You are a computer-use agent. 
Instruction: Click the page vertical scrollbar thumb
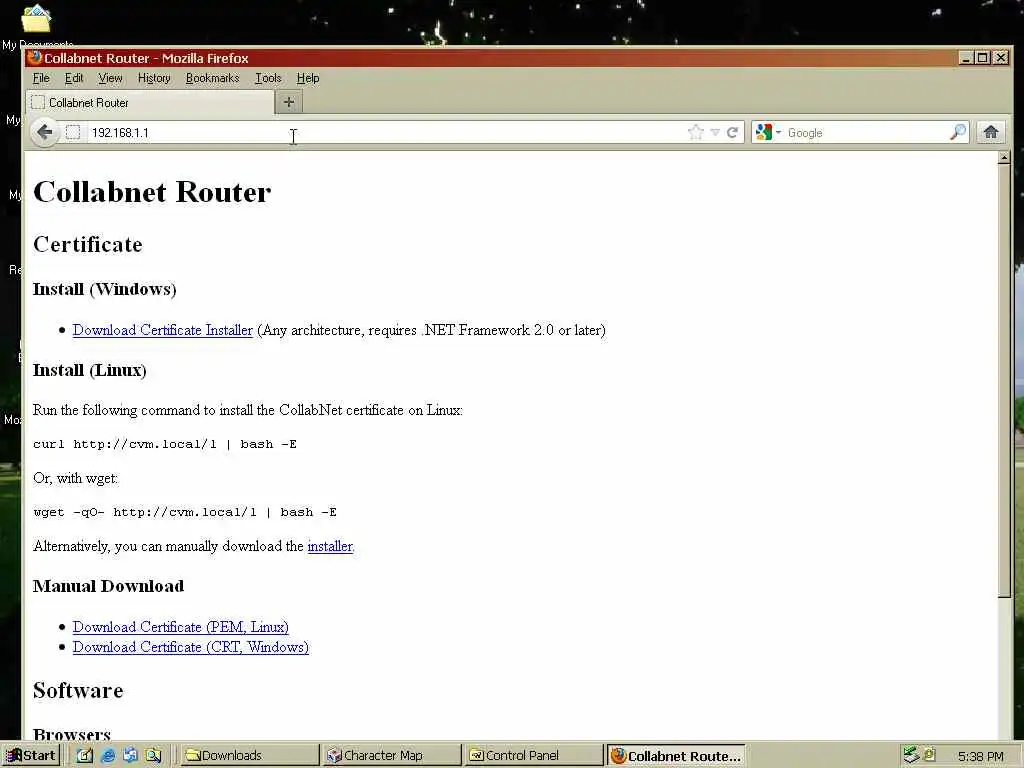1004,381
